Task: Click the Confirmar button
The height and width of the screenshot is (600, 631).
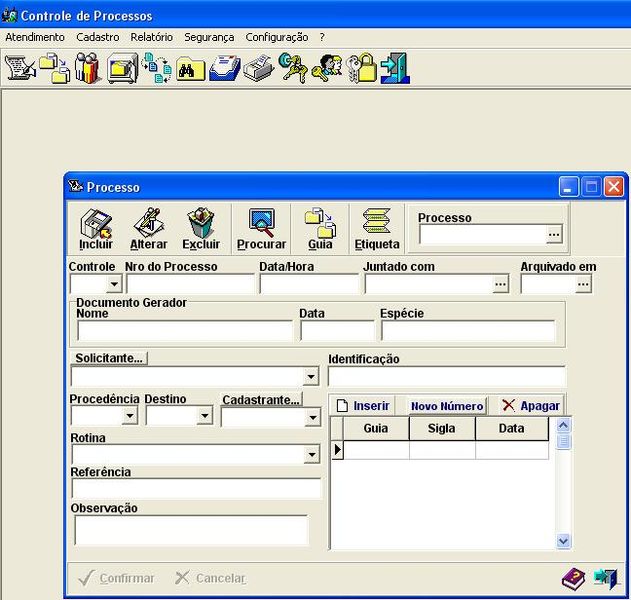Action: tap(116, 578)
